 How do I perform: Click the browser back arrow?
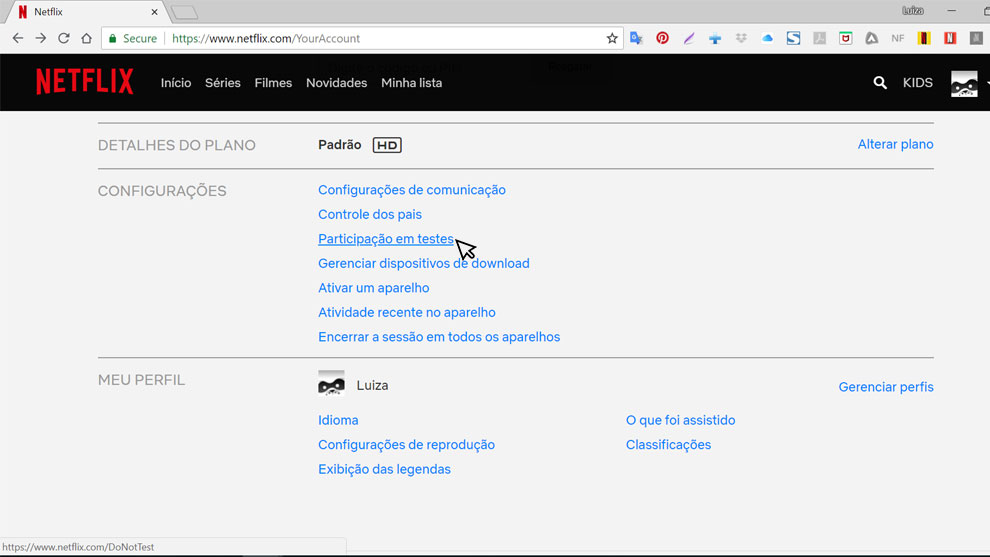pyautogui.click(x=18, y=39)
